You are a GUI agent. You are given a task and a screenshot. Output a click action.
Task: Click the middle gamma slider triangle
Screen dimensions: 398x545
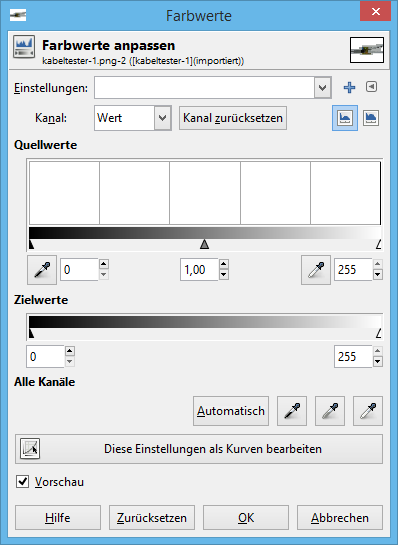(205, 244)
